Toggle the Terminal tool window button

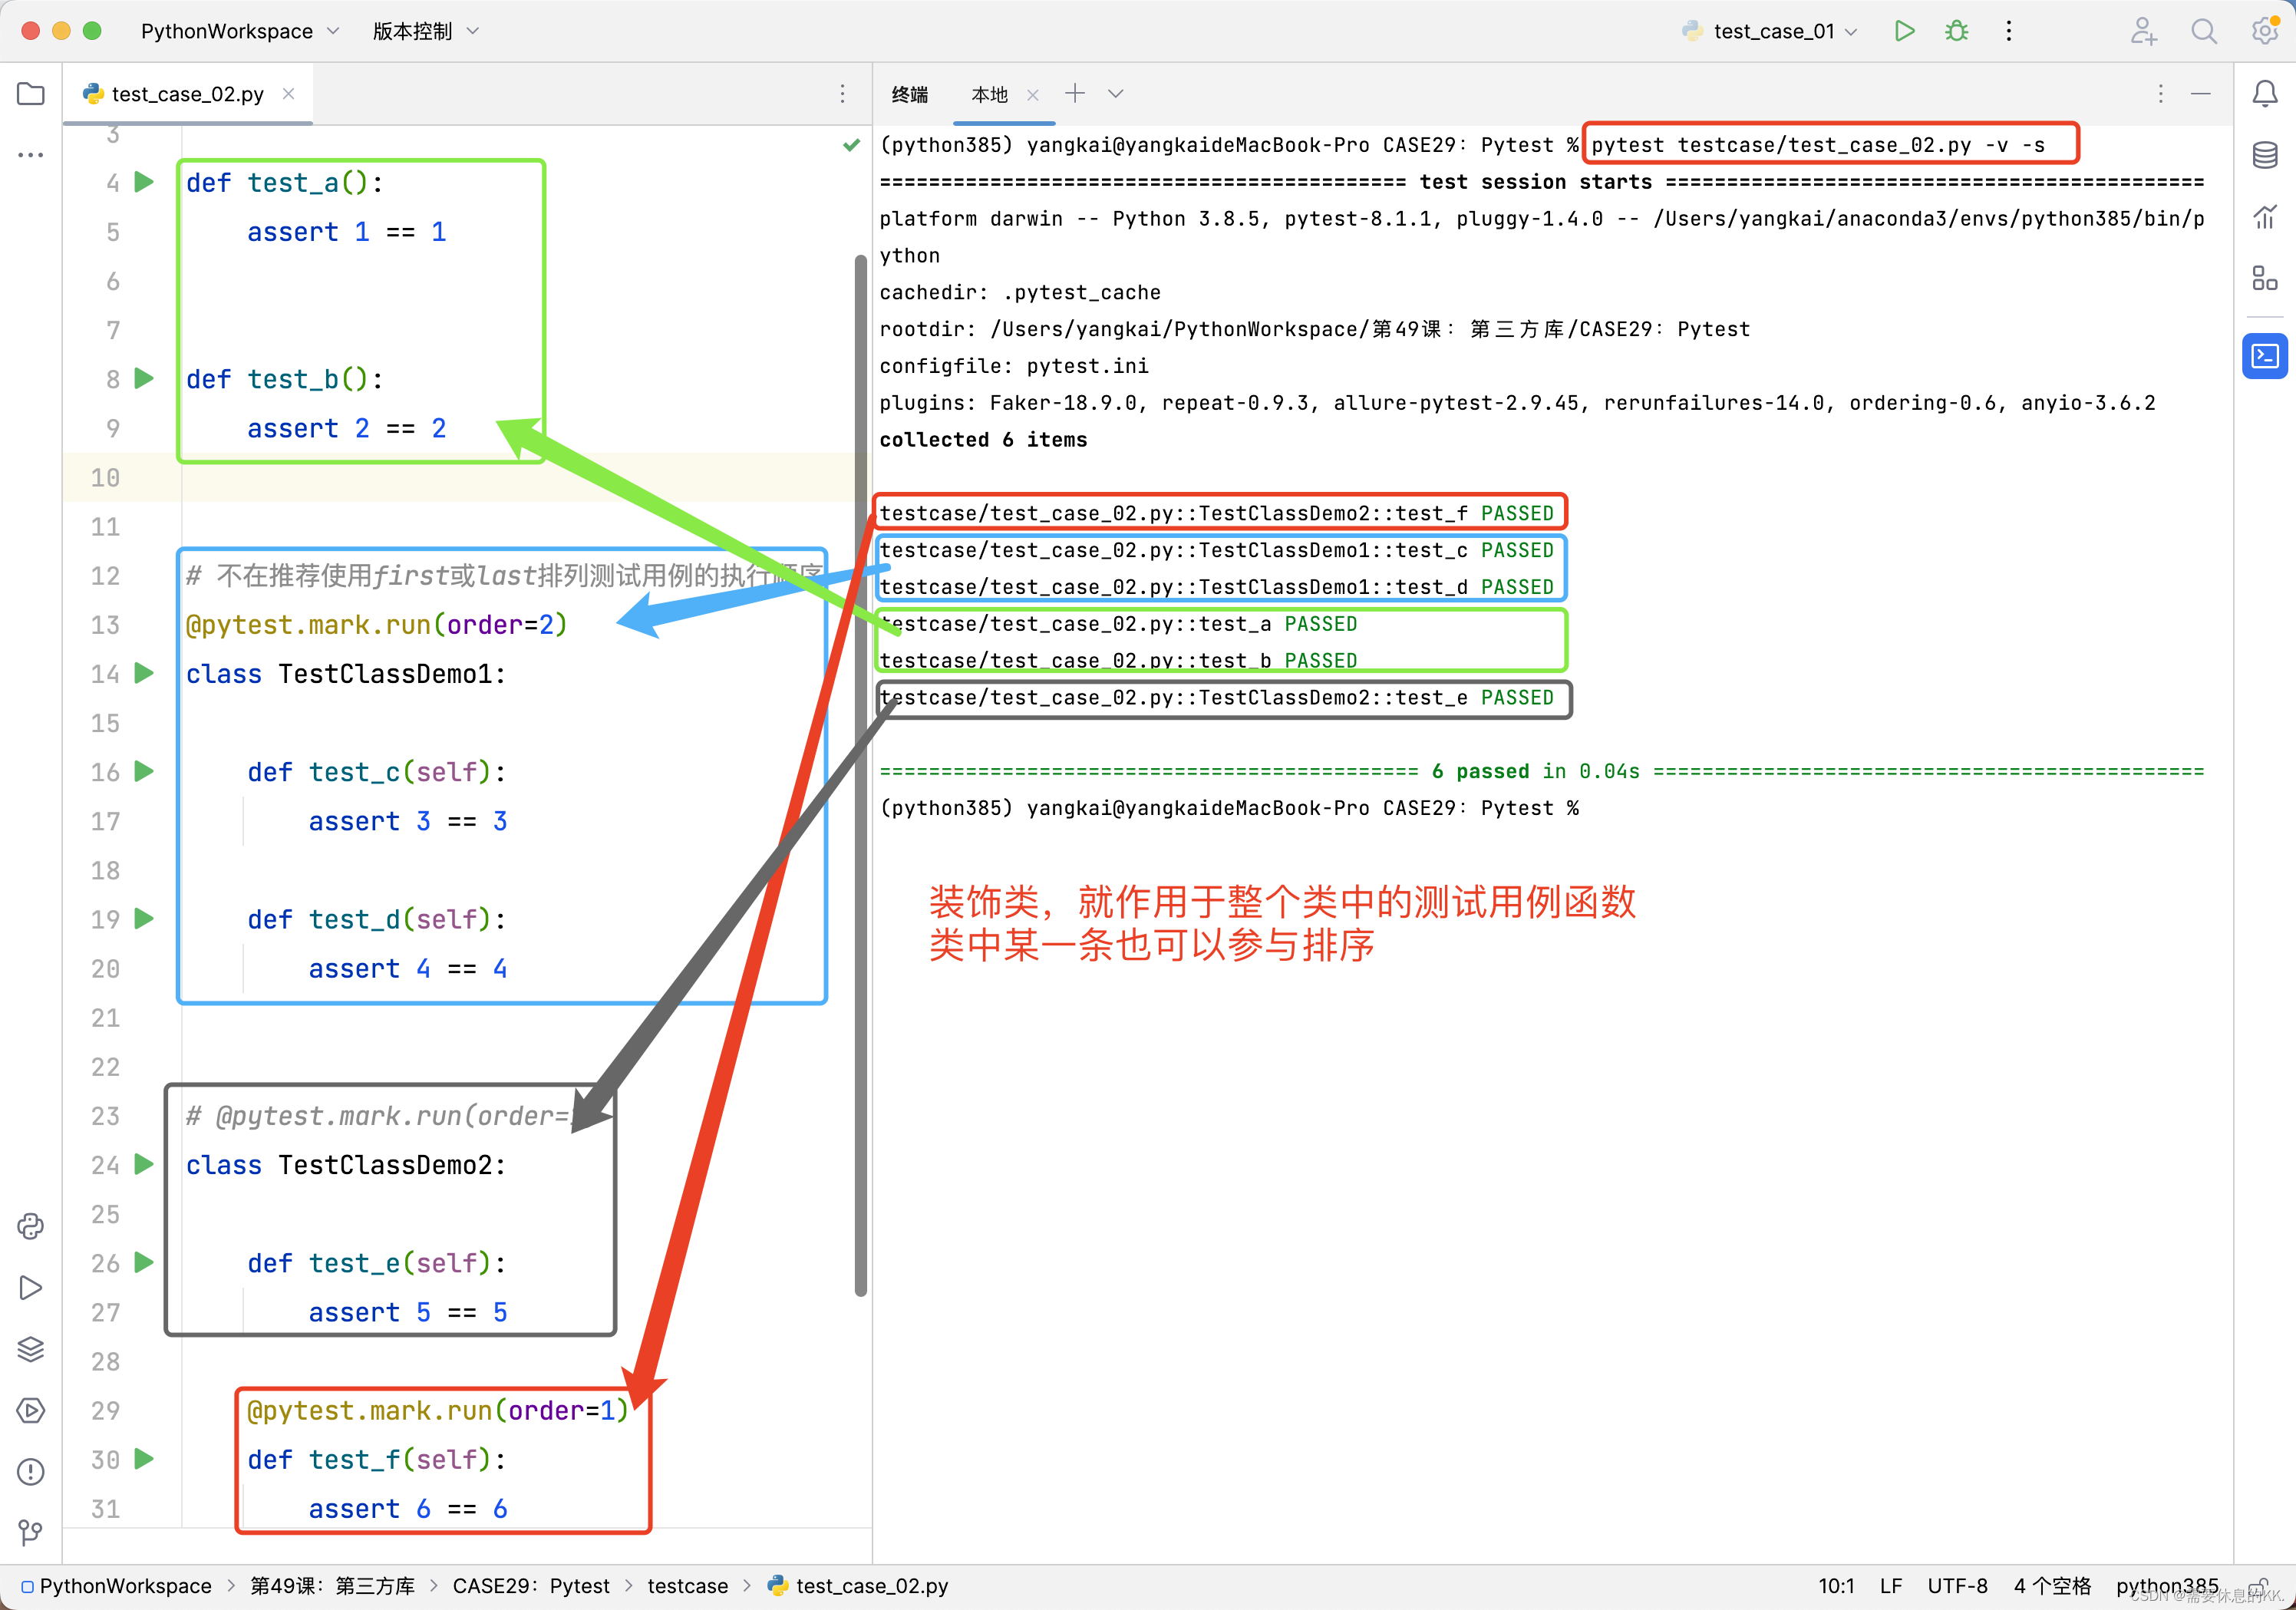coord(2265,356)
